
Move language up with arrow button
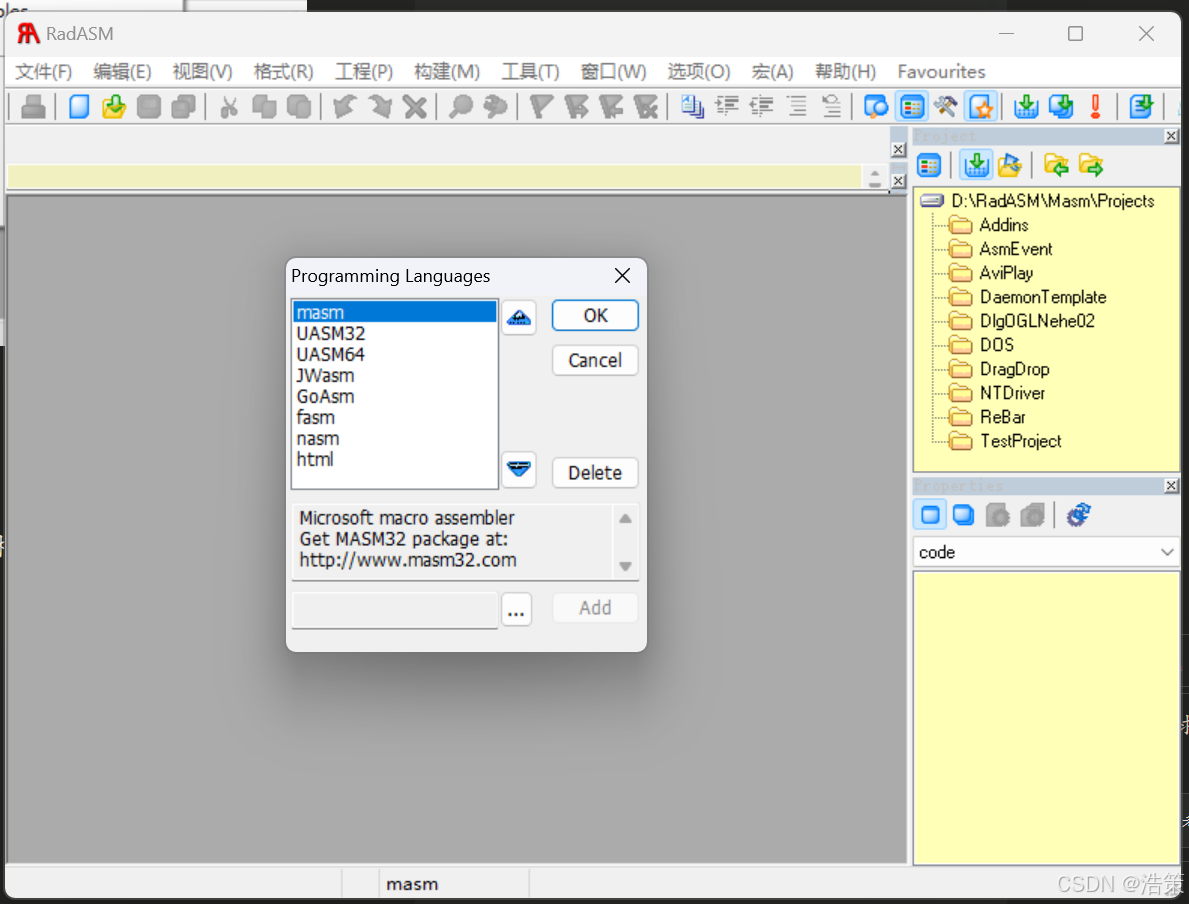[x=519, y=318]
